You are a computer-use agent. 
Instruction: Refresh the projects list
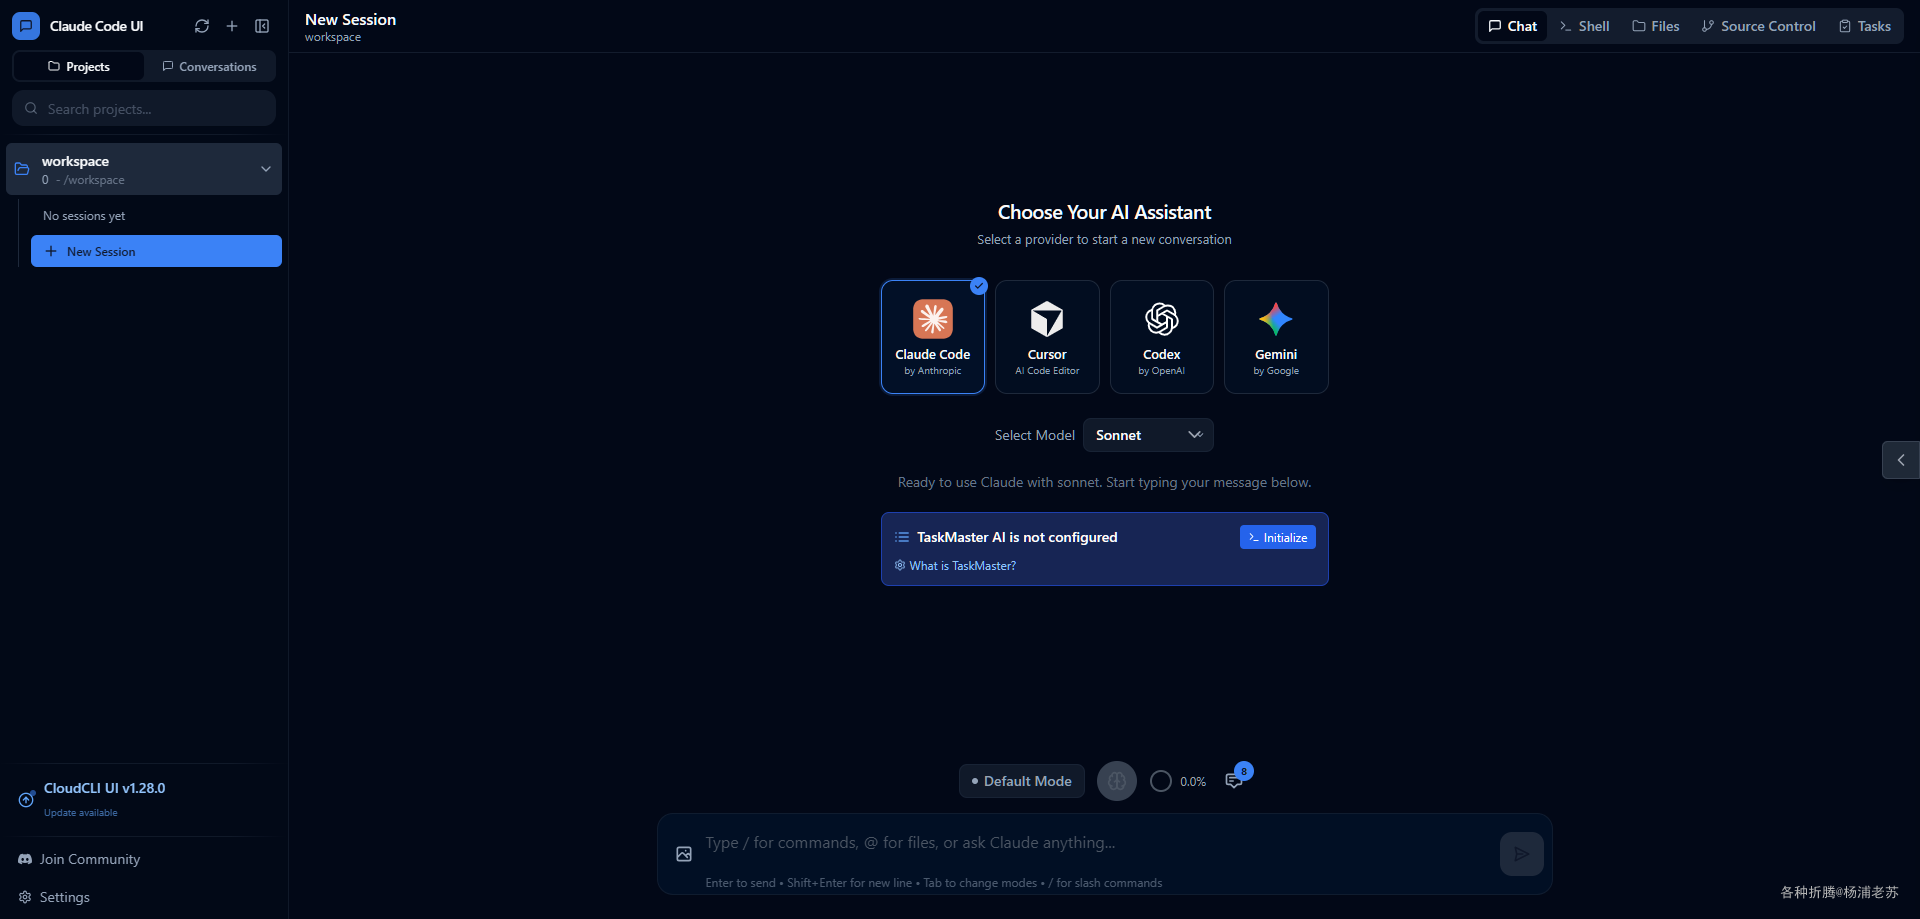point(202,26)
